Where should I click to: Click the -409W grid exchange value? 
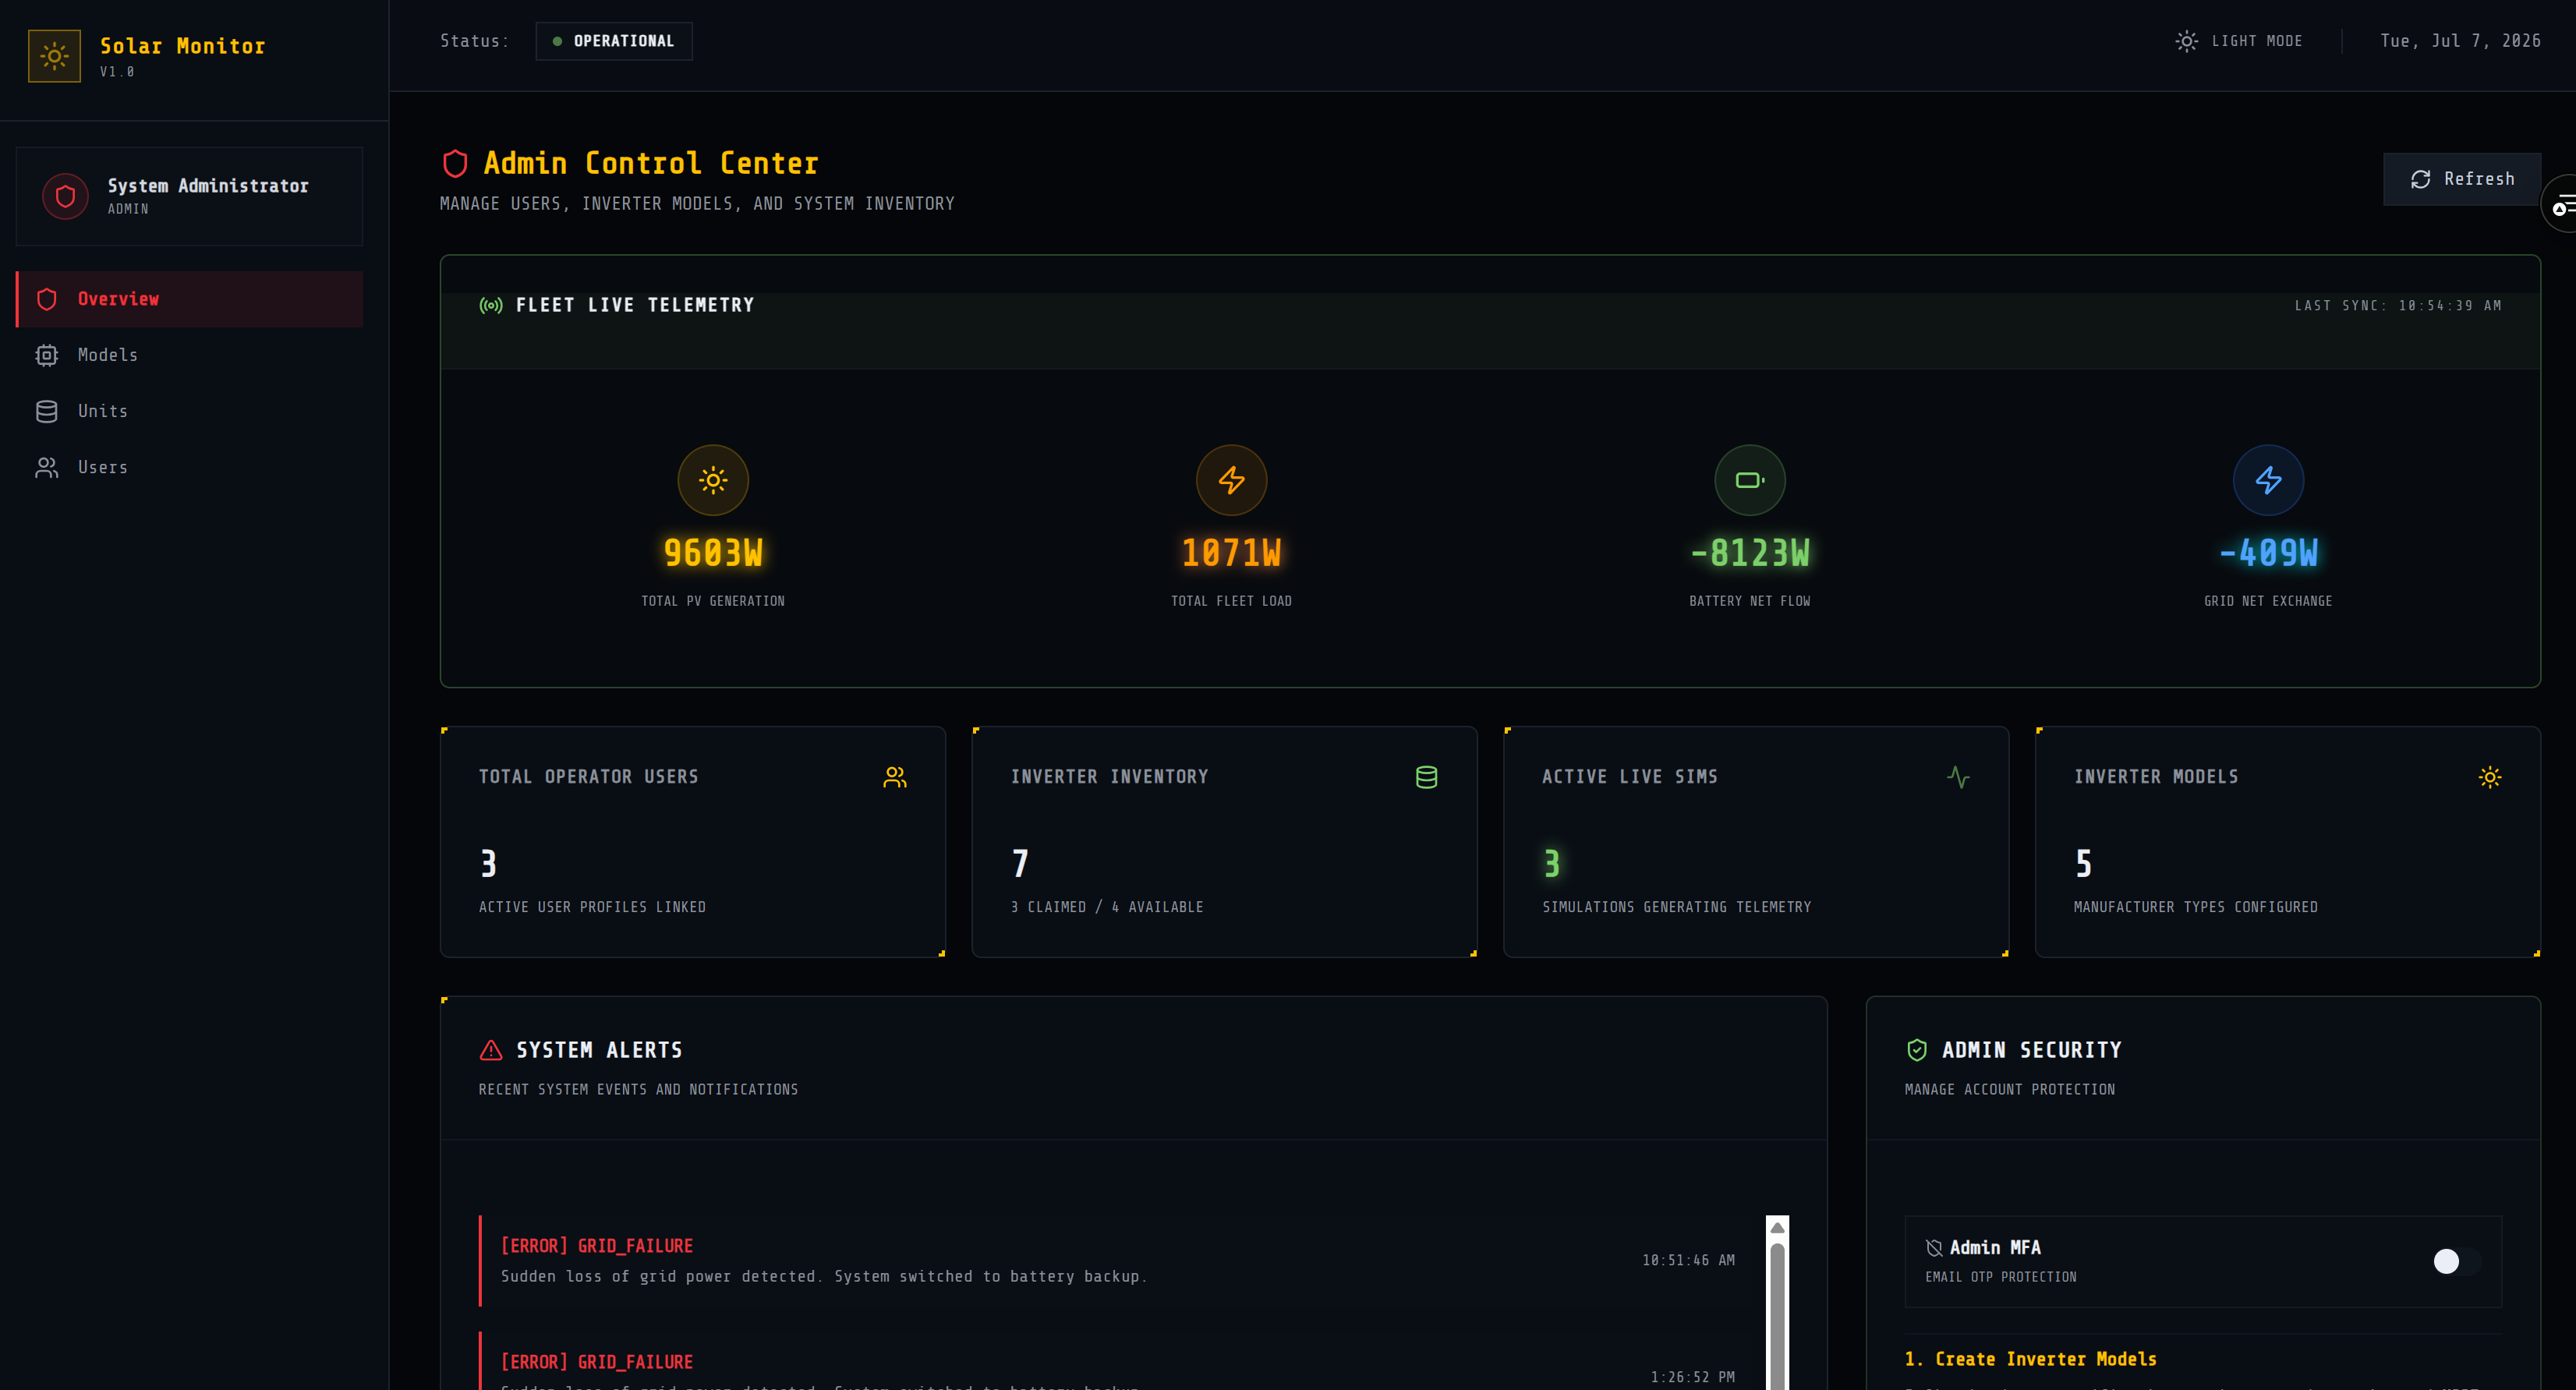pyautogui.click(x=2269, y=553)
